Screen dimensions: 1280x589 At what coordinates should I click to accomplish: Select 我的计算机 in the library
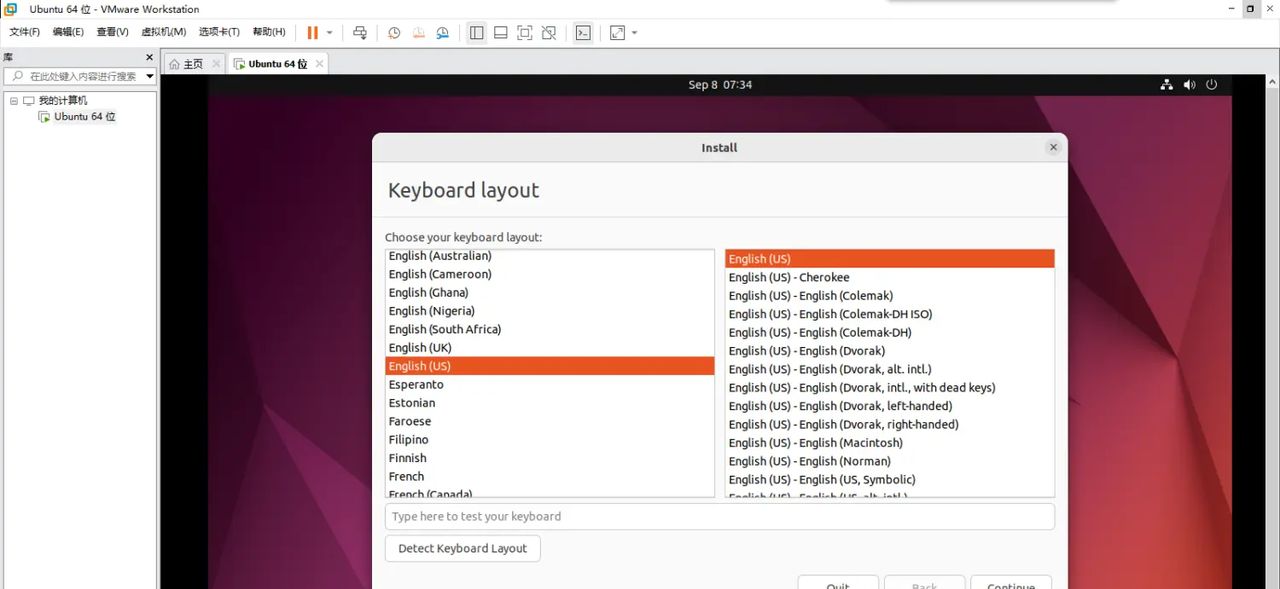(62, 101)
